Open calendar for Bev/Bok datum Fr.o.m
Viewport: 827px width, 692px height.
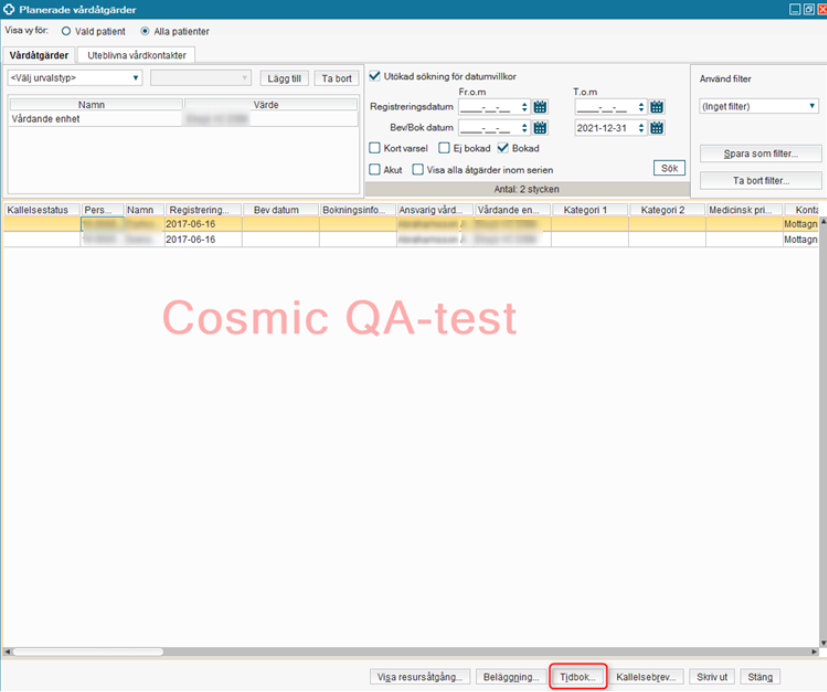click(x=540, y=127)
